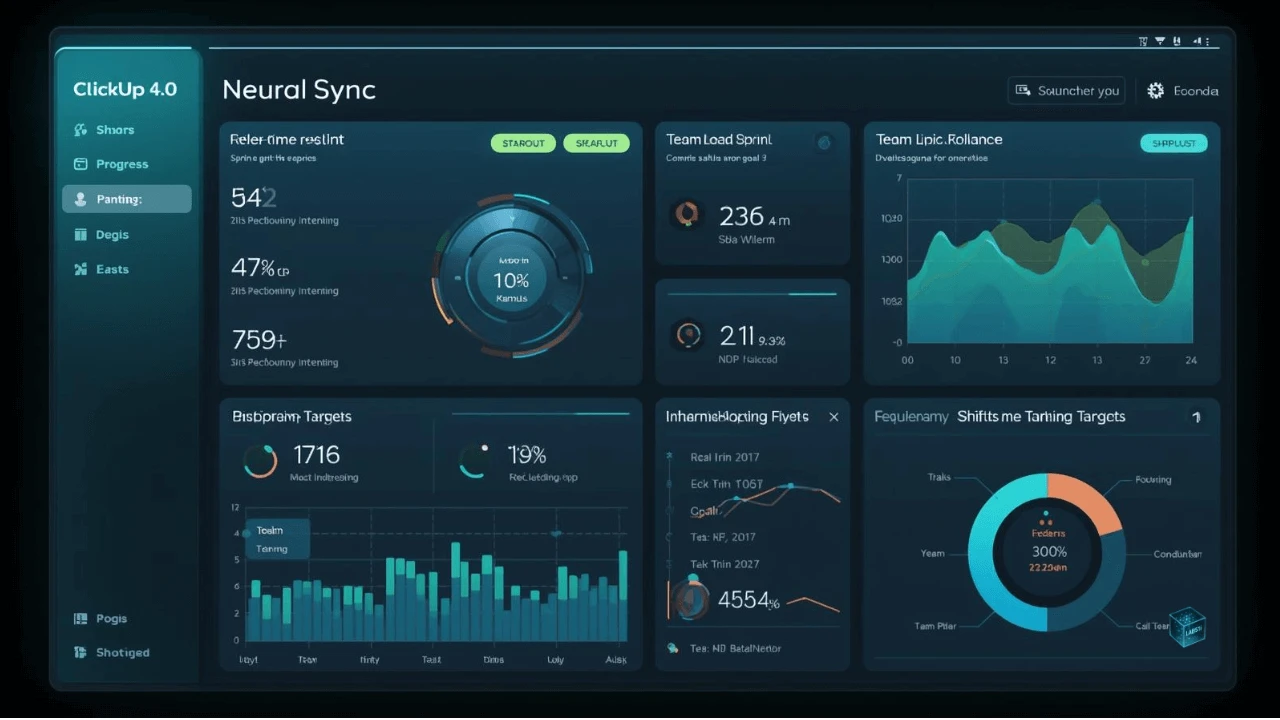Click the 10% circular gauge dial
The image size is (1280, 720).
point(511,276)
